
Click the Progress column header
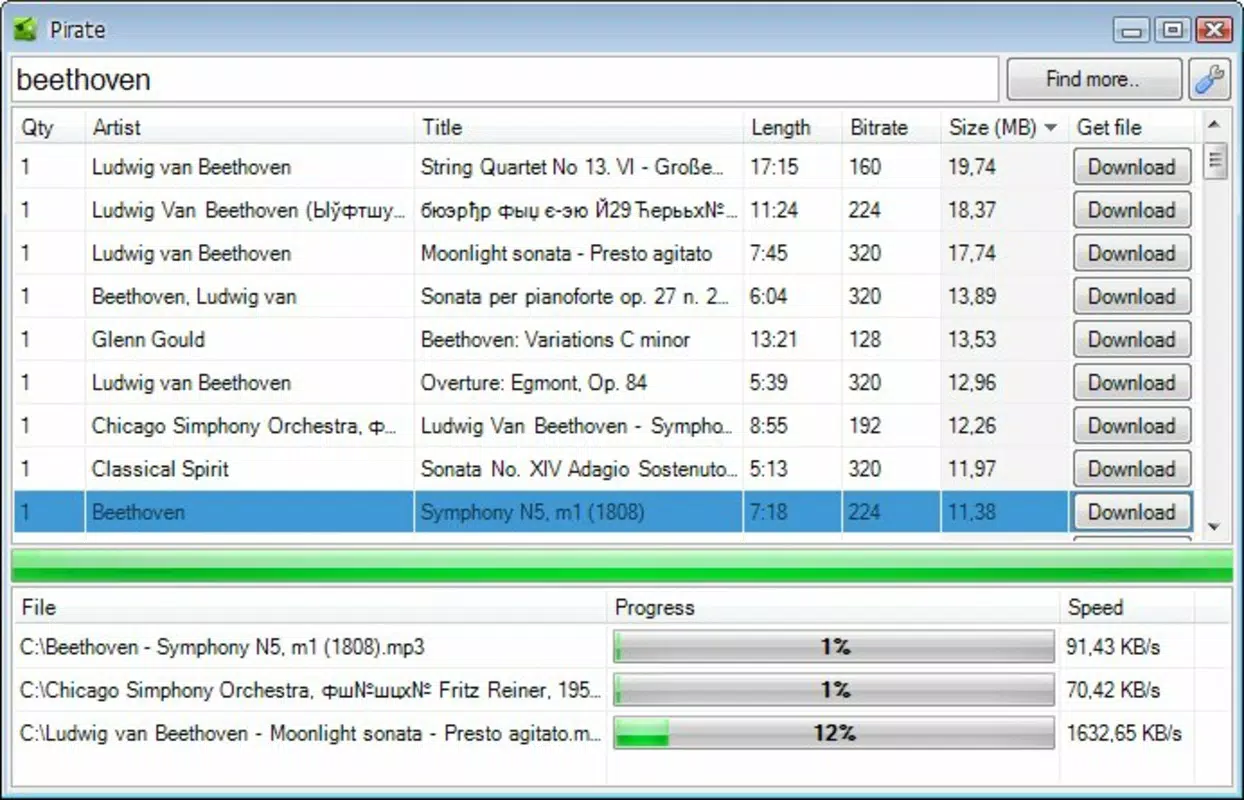coord(834,607)
